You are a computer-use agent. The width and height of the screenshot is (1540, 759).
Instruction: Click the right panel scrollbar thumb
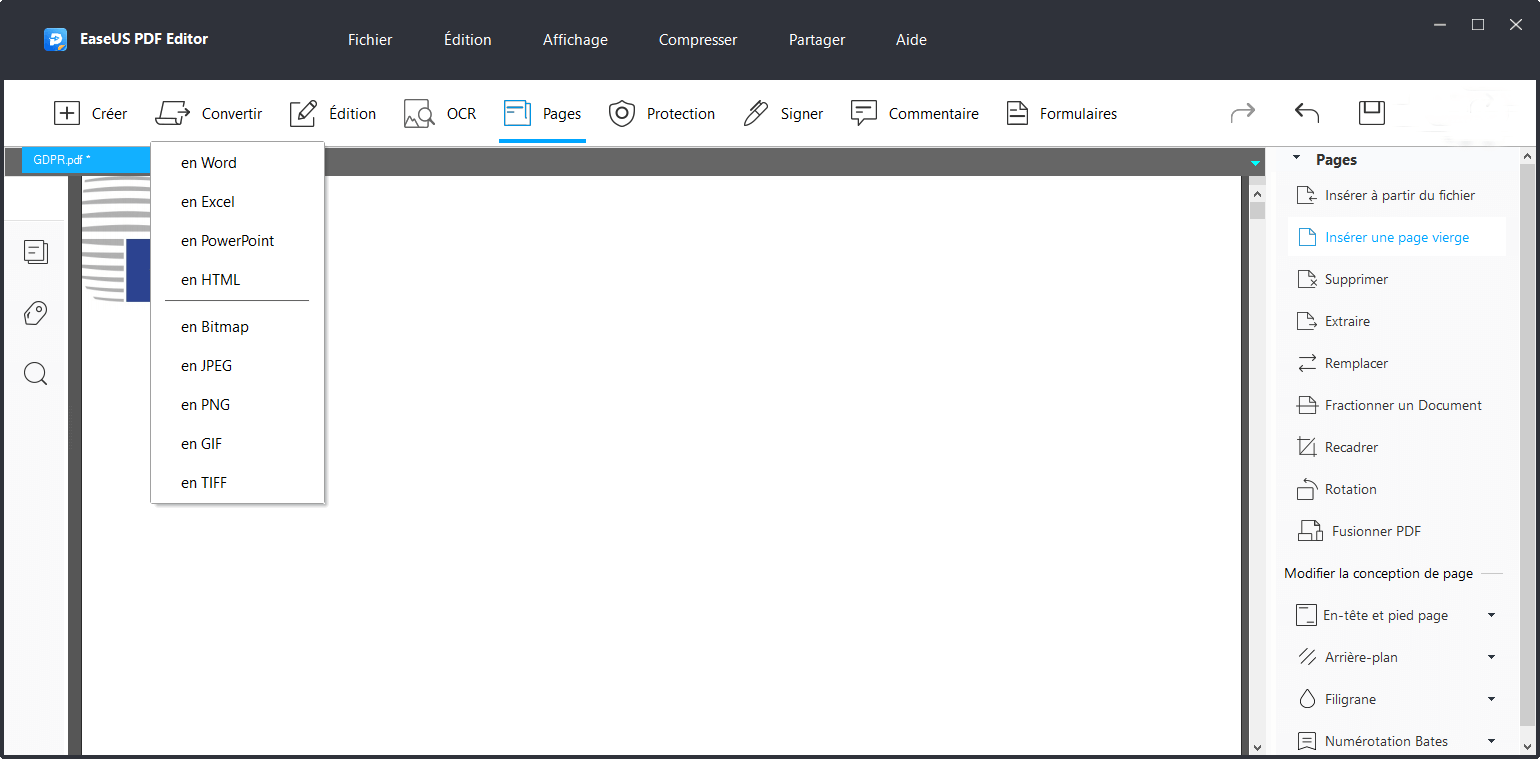[1526, 445]
